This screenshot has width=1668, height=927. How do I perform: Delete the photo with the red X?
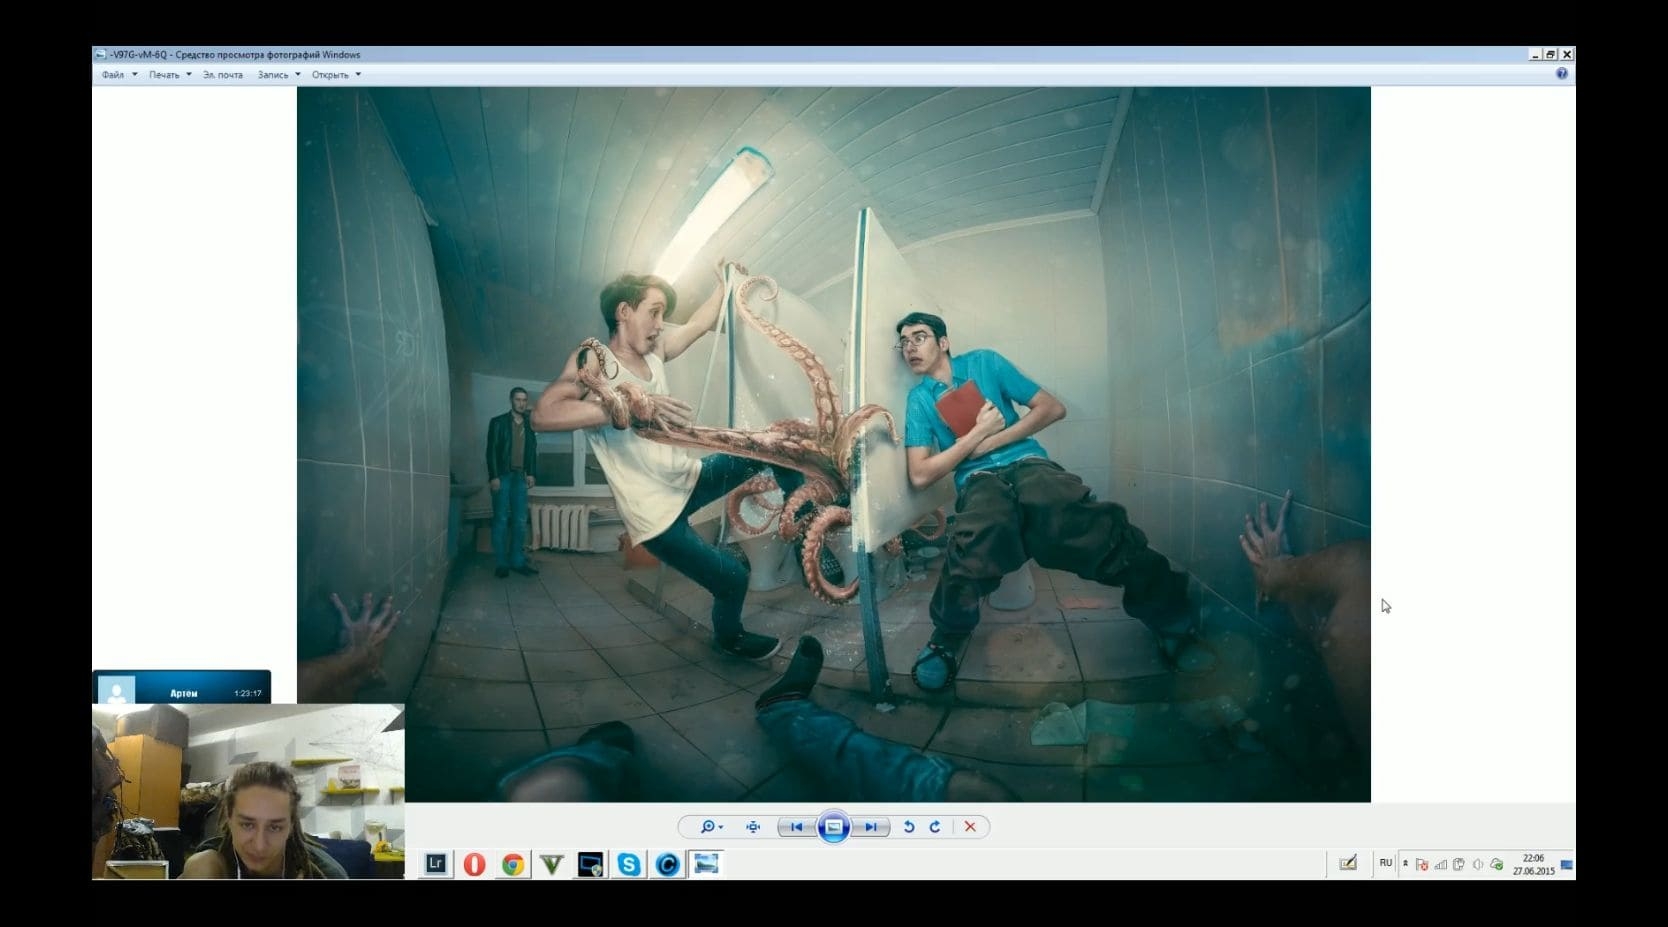point(970,827)
